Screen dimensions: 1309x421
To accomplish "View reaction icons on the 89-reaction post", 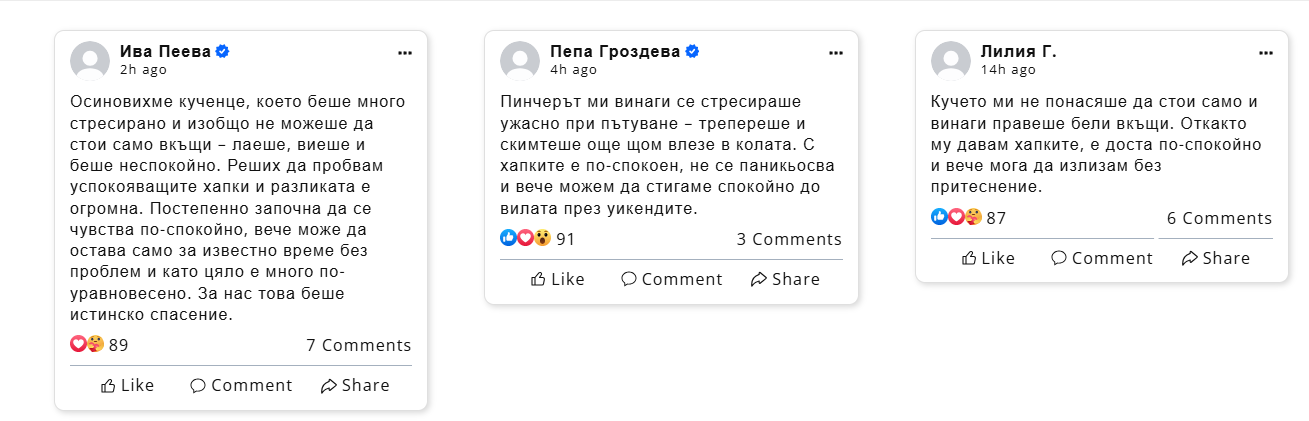I will coord(87,345).
